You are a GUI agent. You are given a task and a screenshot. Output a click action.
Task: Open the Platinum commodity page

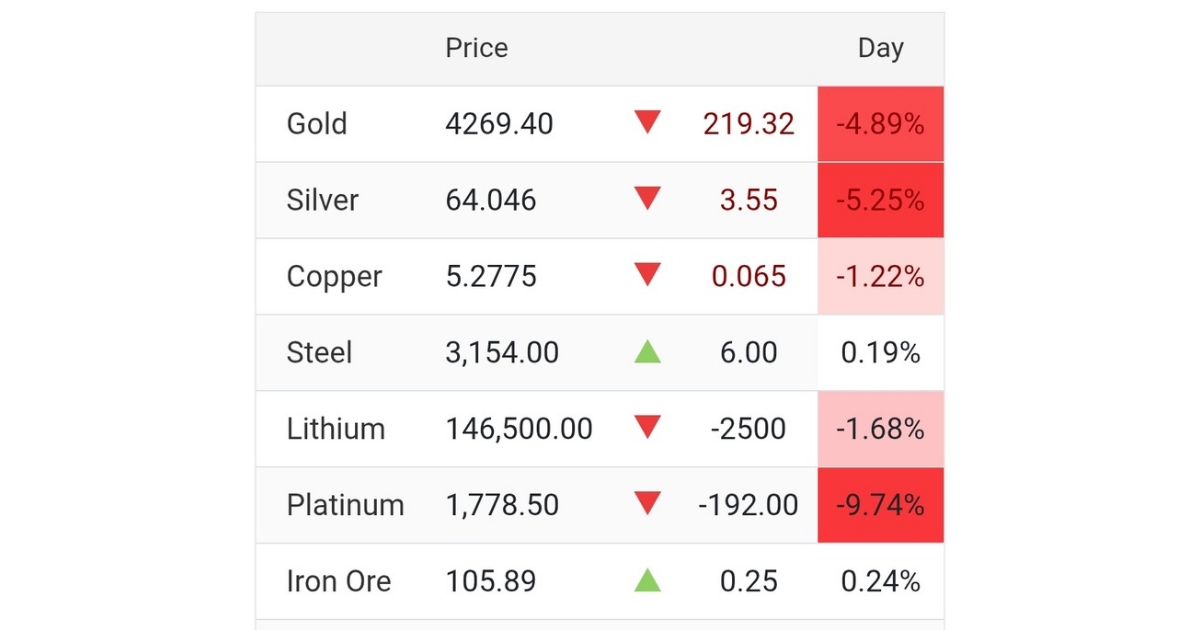[345, 505]
